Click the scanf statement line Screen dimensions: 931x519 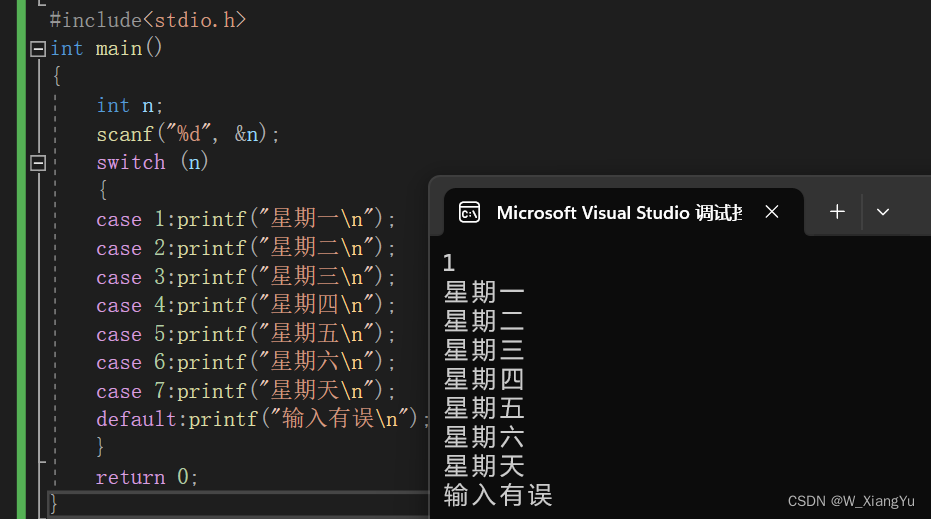click(x=188, y=134)
